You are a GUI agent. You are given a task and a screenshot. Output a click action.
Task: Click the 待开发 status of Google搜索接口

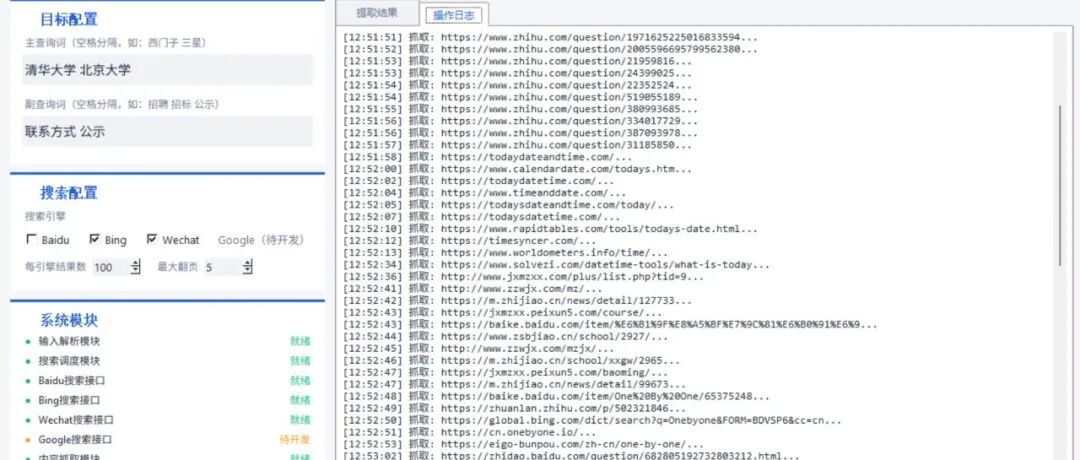295,439
